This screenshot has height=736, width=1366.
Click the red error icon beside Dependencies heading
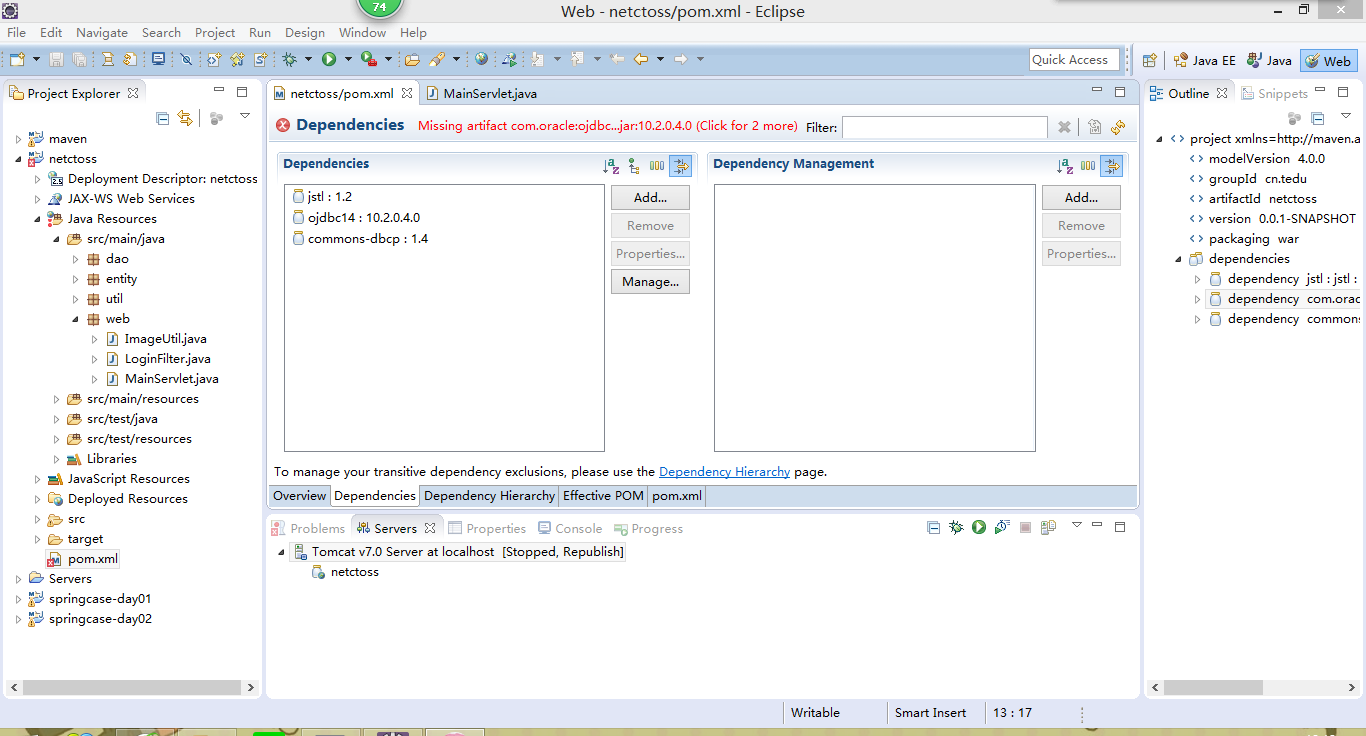283,125
